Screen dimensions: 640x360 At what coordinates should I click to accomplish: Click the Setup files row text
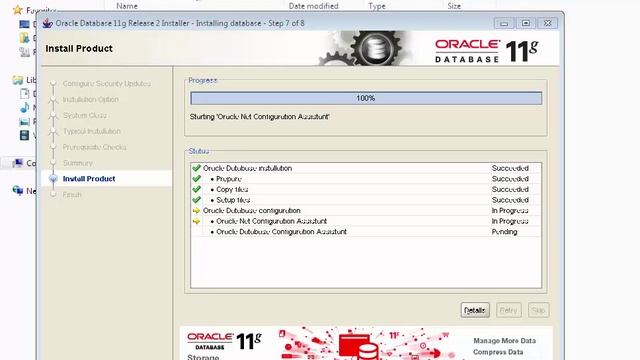pyautogui.click(x=233, y=200)
